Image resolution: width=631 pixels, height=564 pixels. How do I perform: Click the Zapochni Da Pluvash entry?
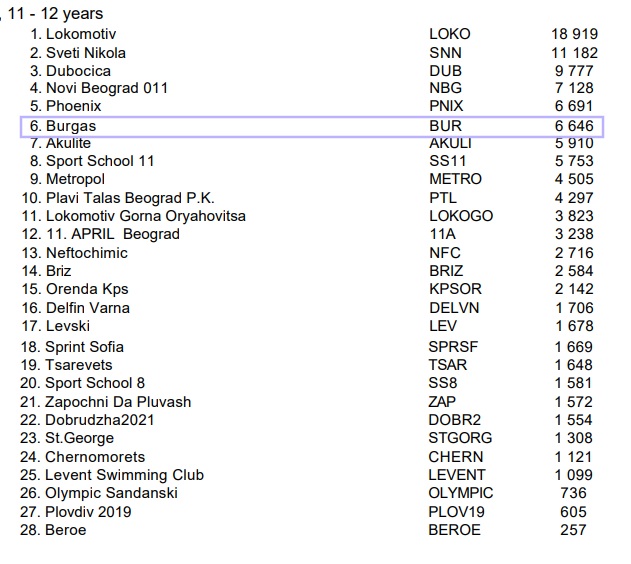click(118, 402)
